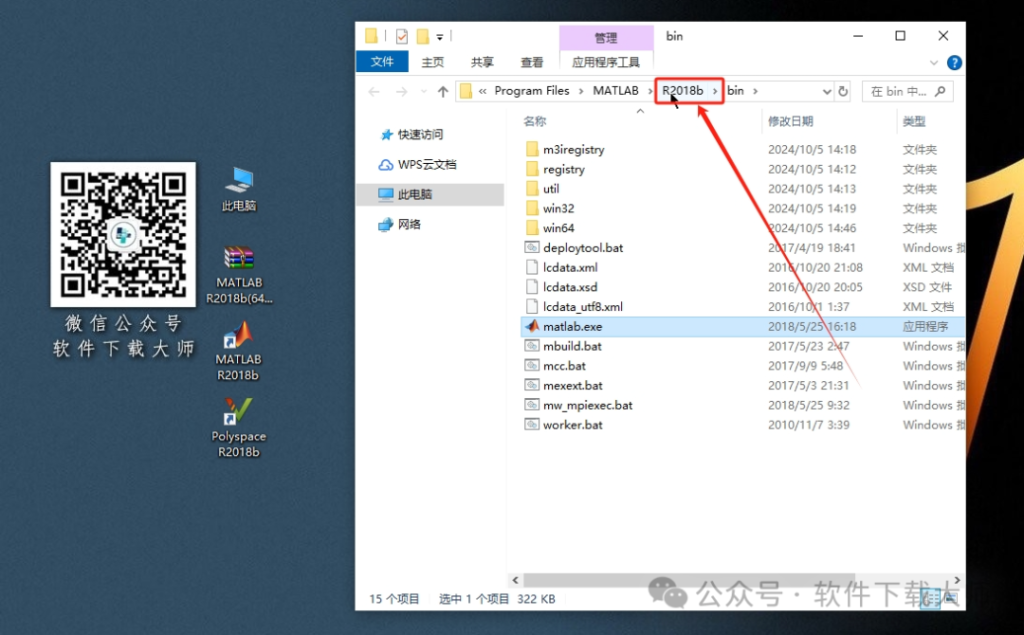Select deploytool.bat in the file list
1024x635 pixels.
click(x=577, y=247)
